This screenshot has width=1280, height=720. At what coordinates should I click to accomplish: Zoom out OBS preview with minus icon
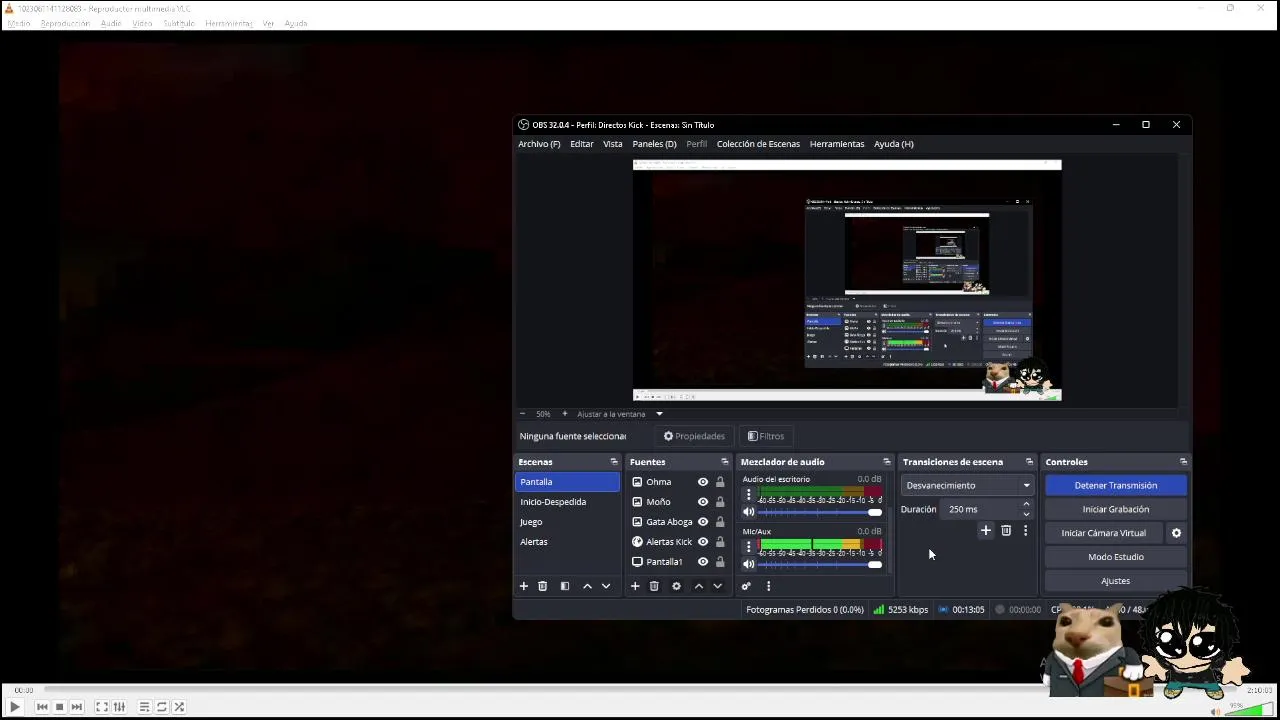(x=522, y=414)
